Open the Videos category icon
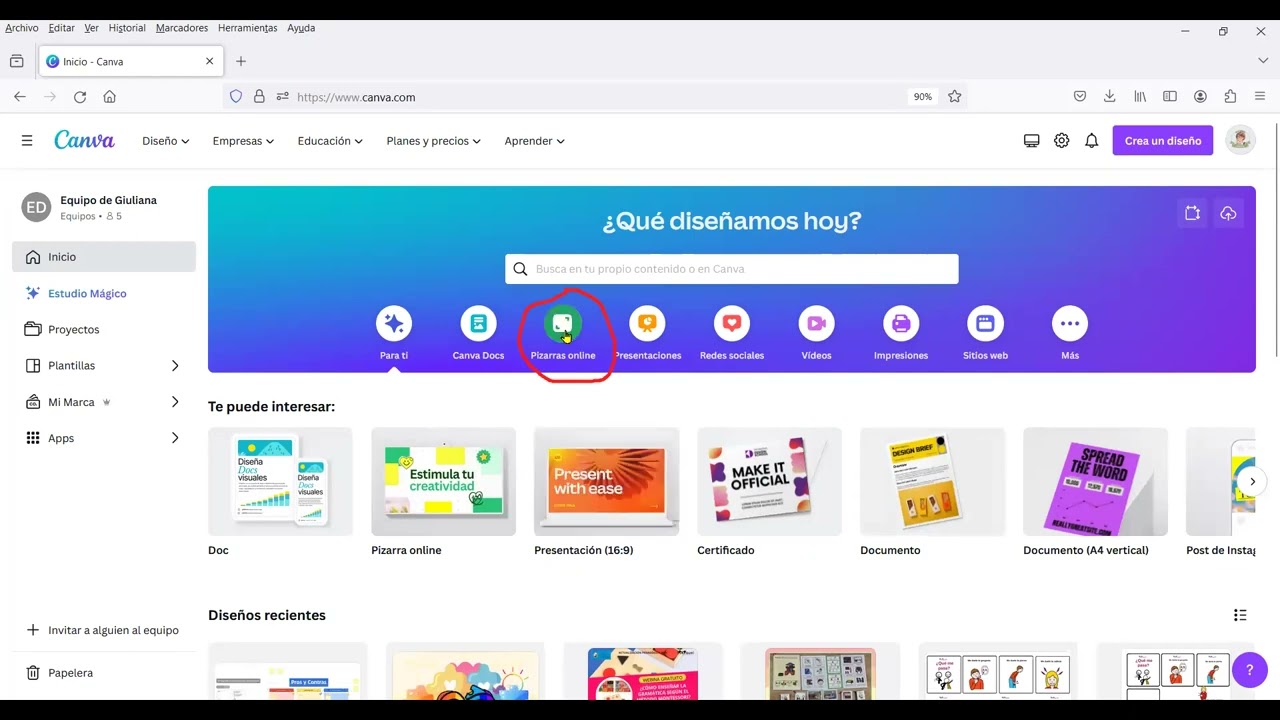This screenshot has width=1280, height=720. click(816, 323)
